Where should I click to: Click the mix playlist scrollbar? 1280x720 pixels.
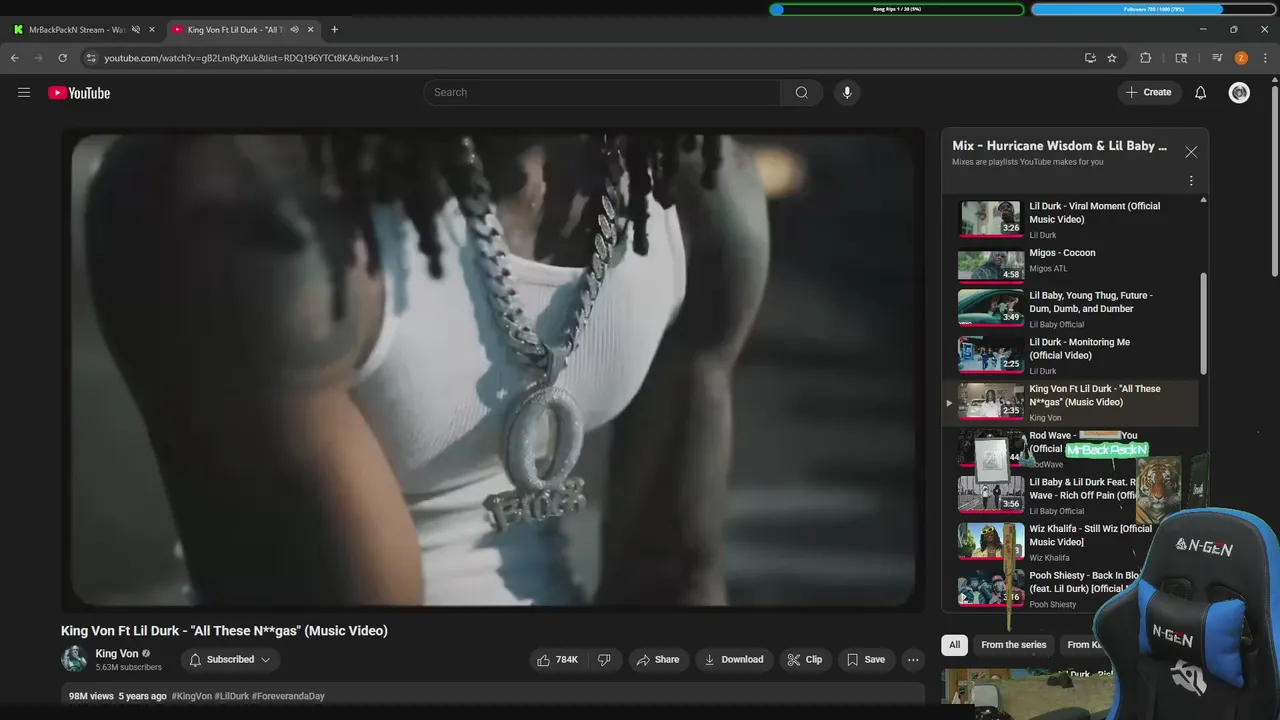point(1203,324)
